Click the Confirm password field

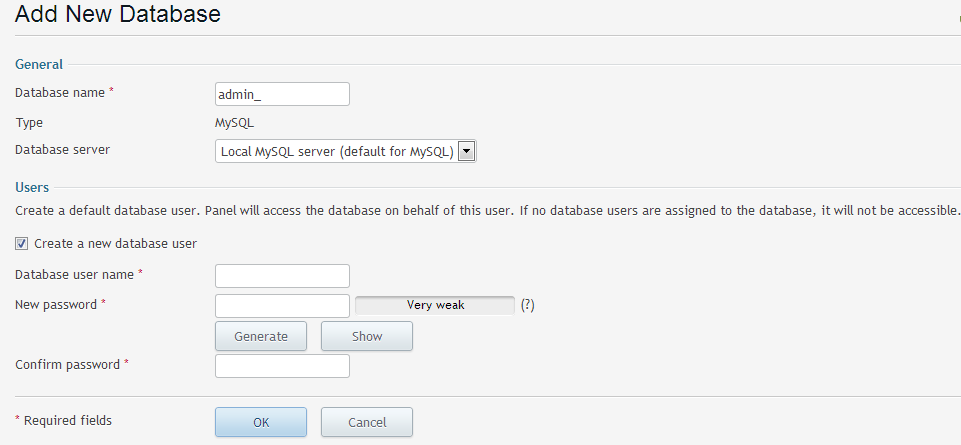coord(282,365)
